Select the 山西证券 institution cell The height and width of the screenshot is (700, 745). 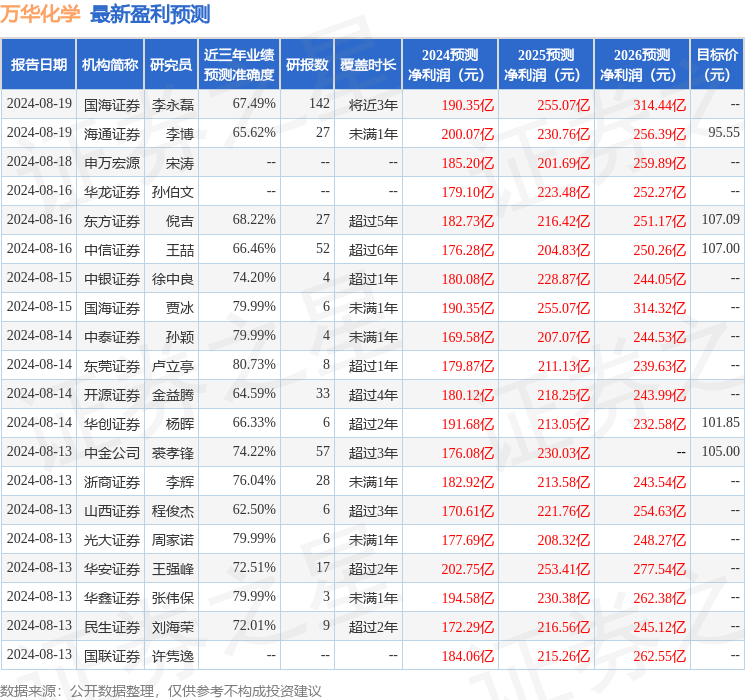[x=112, y=511]
